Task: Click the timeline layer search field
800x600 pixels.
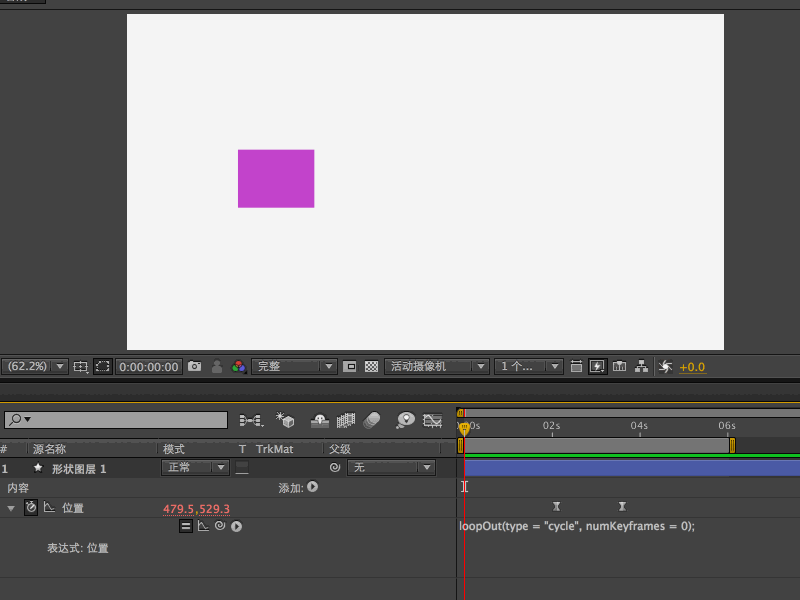Action: 116,420
